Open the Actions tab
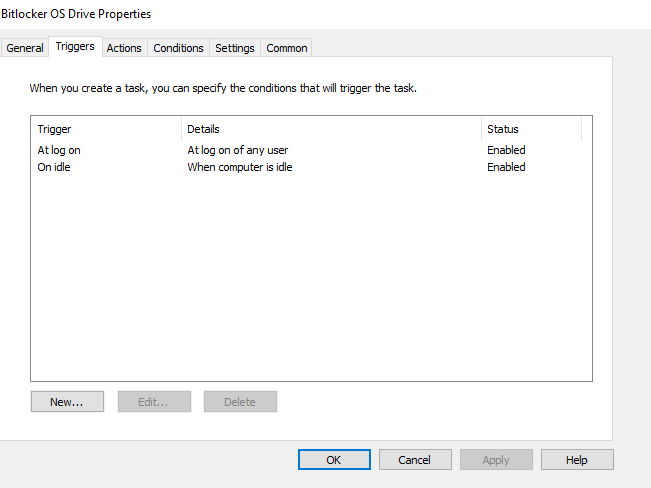 pyautogui.click(x=124, y=48)
